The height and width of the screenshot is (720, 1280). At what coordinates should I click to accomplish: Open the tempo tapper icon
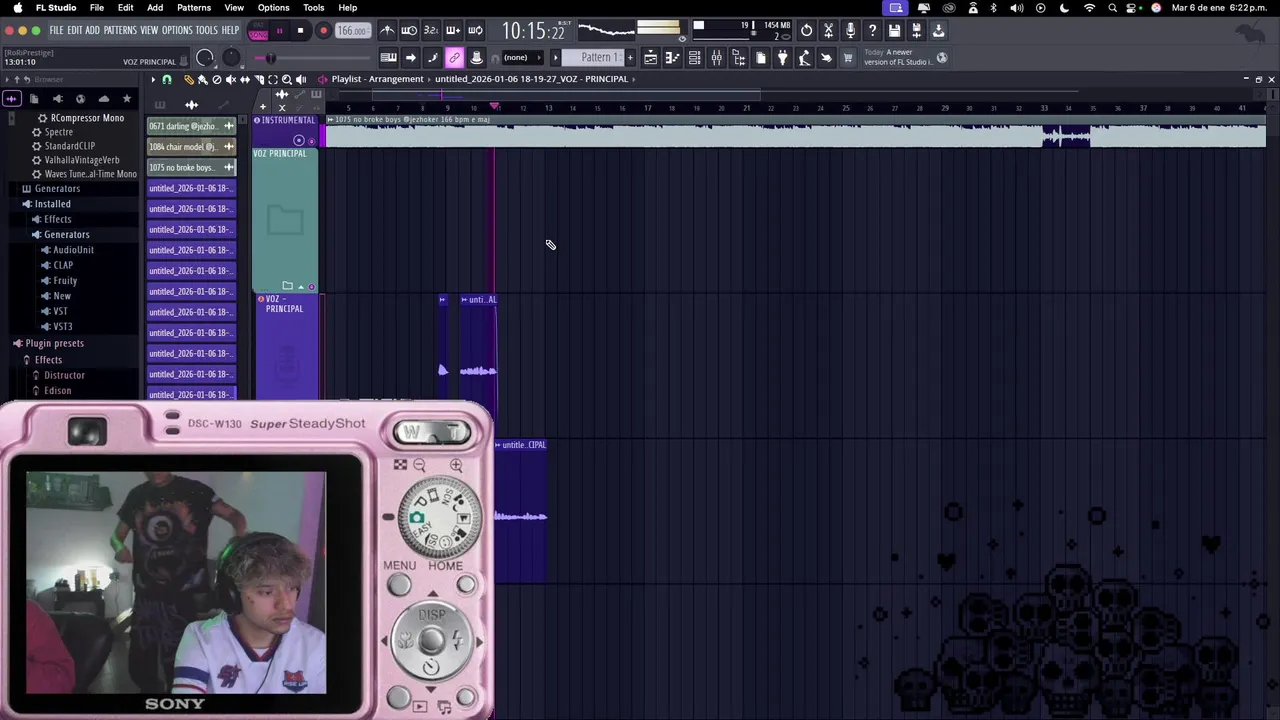pos(805,58)
